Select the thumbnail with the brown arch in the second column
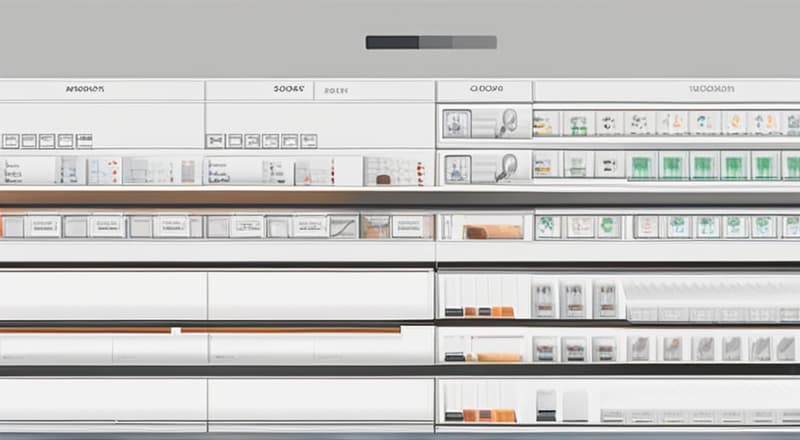 click(x=380, y=171)
